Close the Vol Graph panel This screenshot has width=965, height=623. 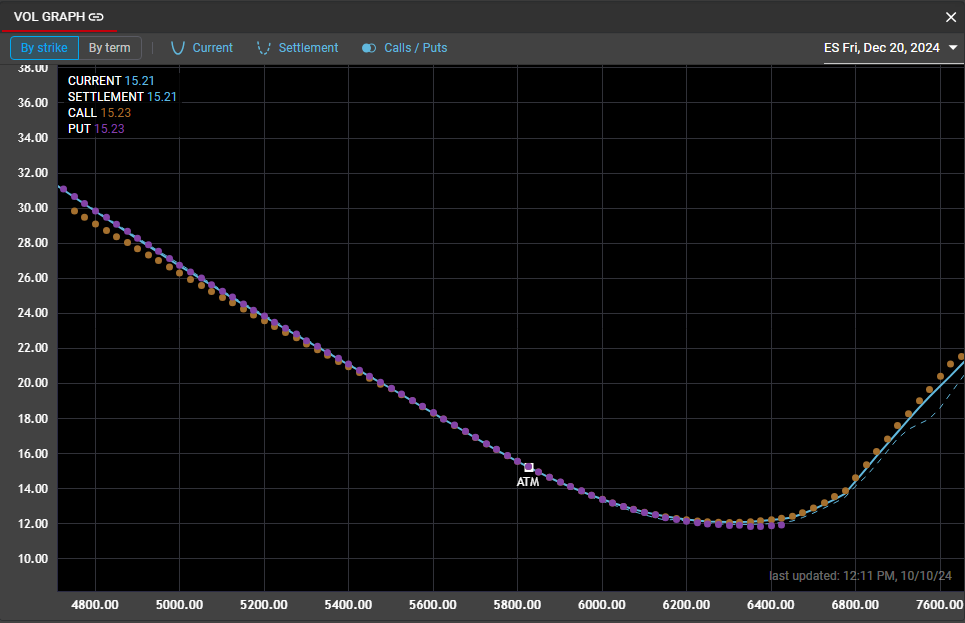point(951,17)
